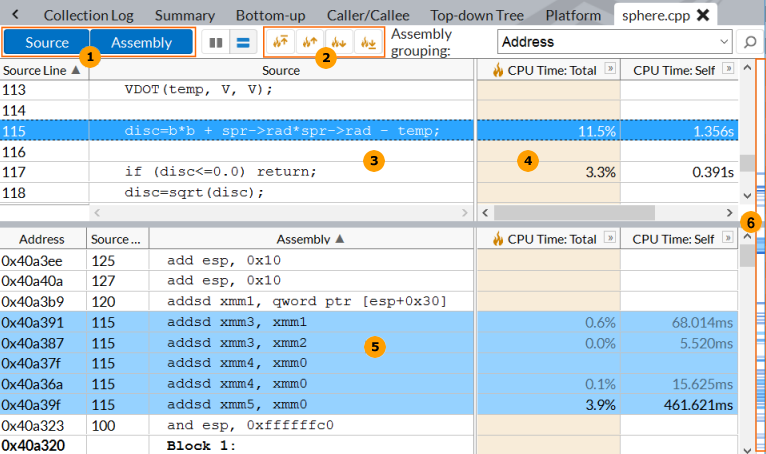This screenshot has height=454, width=766.
Task: Expand CPU Time: Total column in source pane
Action: pyautogui.click(x=609, y=70)
